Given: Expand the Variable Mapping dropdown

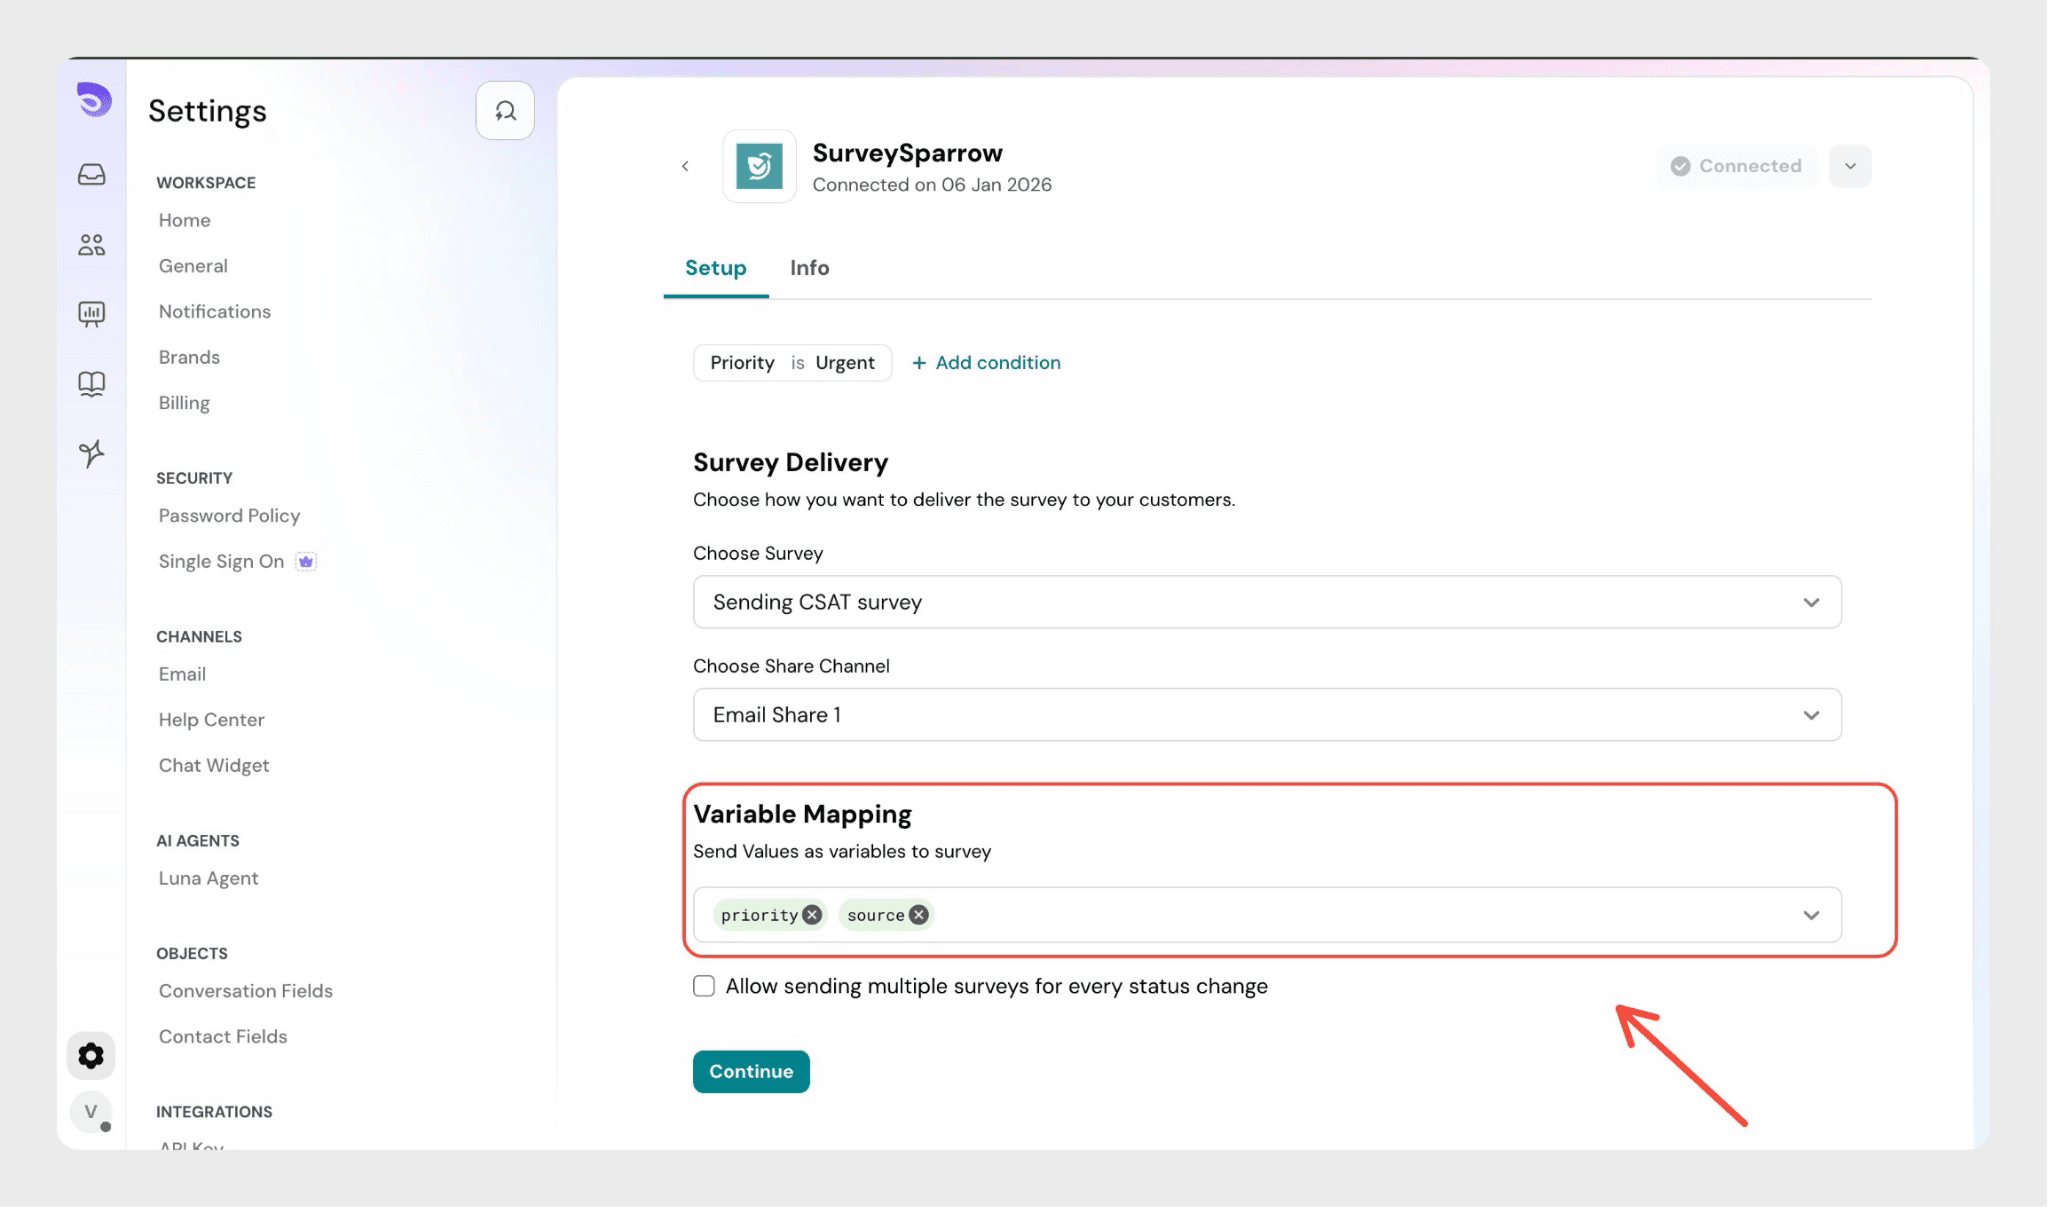Looking at the screenshot, I should click(1810, 915).
